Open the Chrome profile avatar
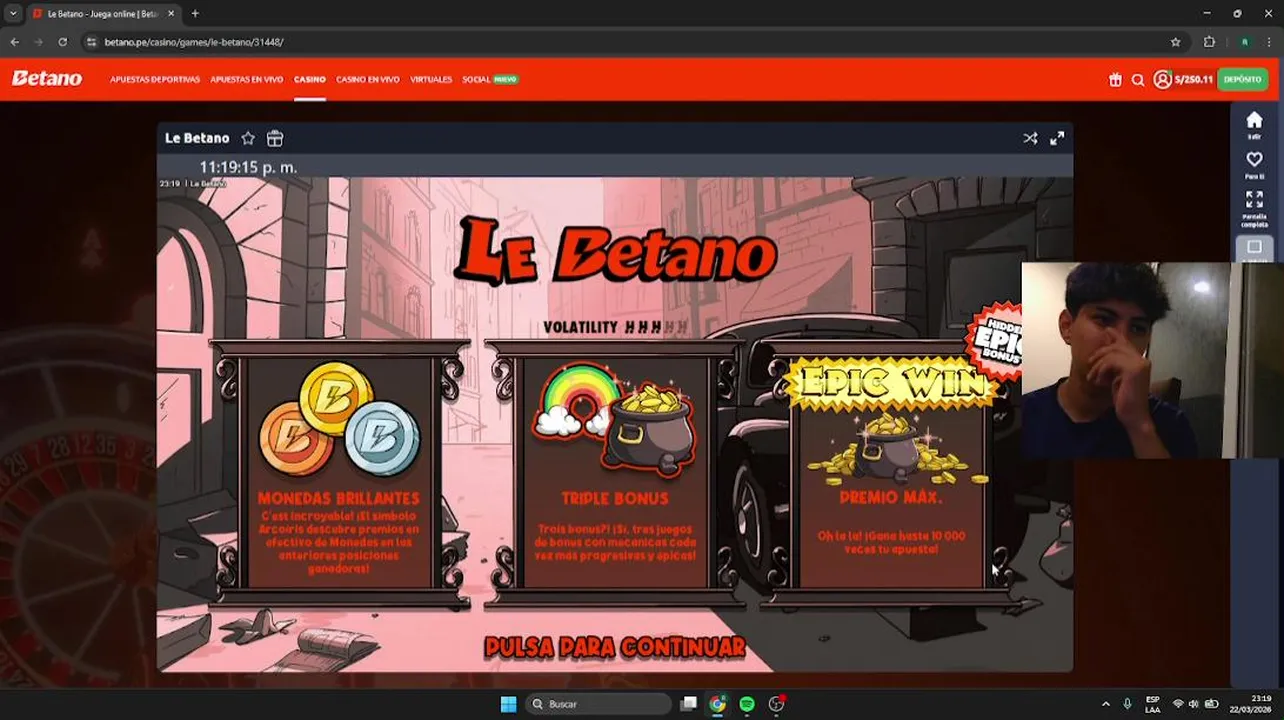The width and height of the screenshot is (1284, 720). click(1245, 42)
